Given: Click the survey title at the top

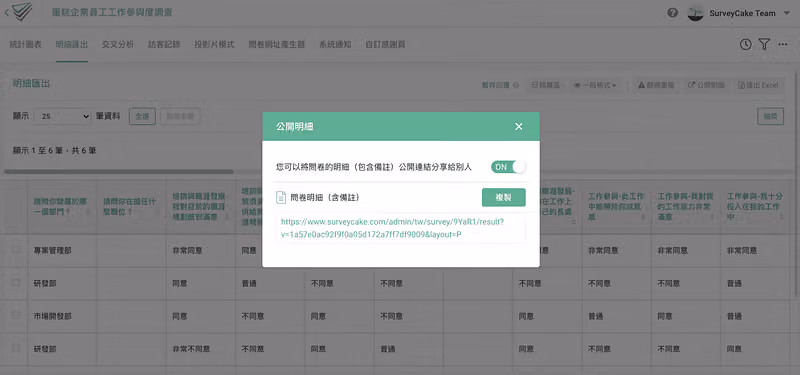Looking at the screenshot, I should click(x=112, y=12).
